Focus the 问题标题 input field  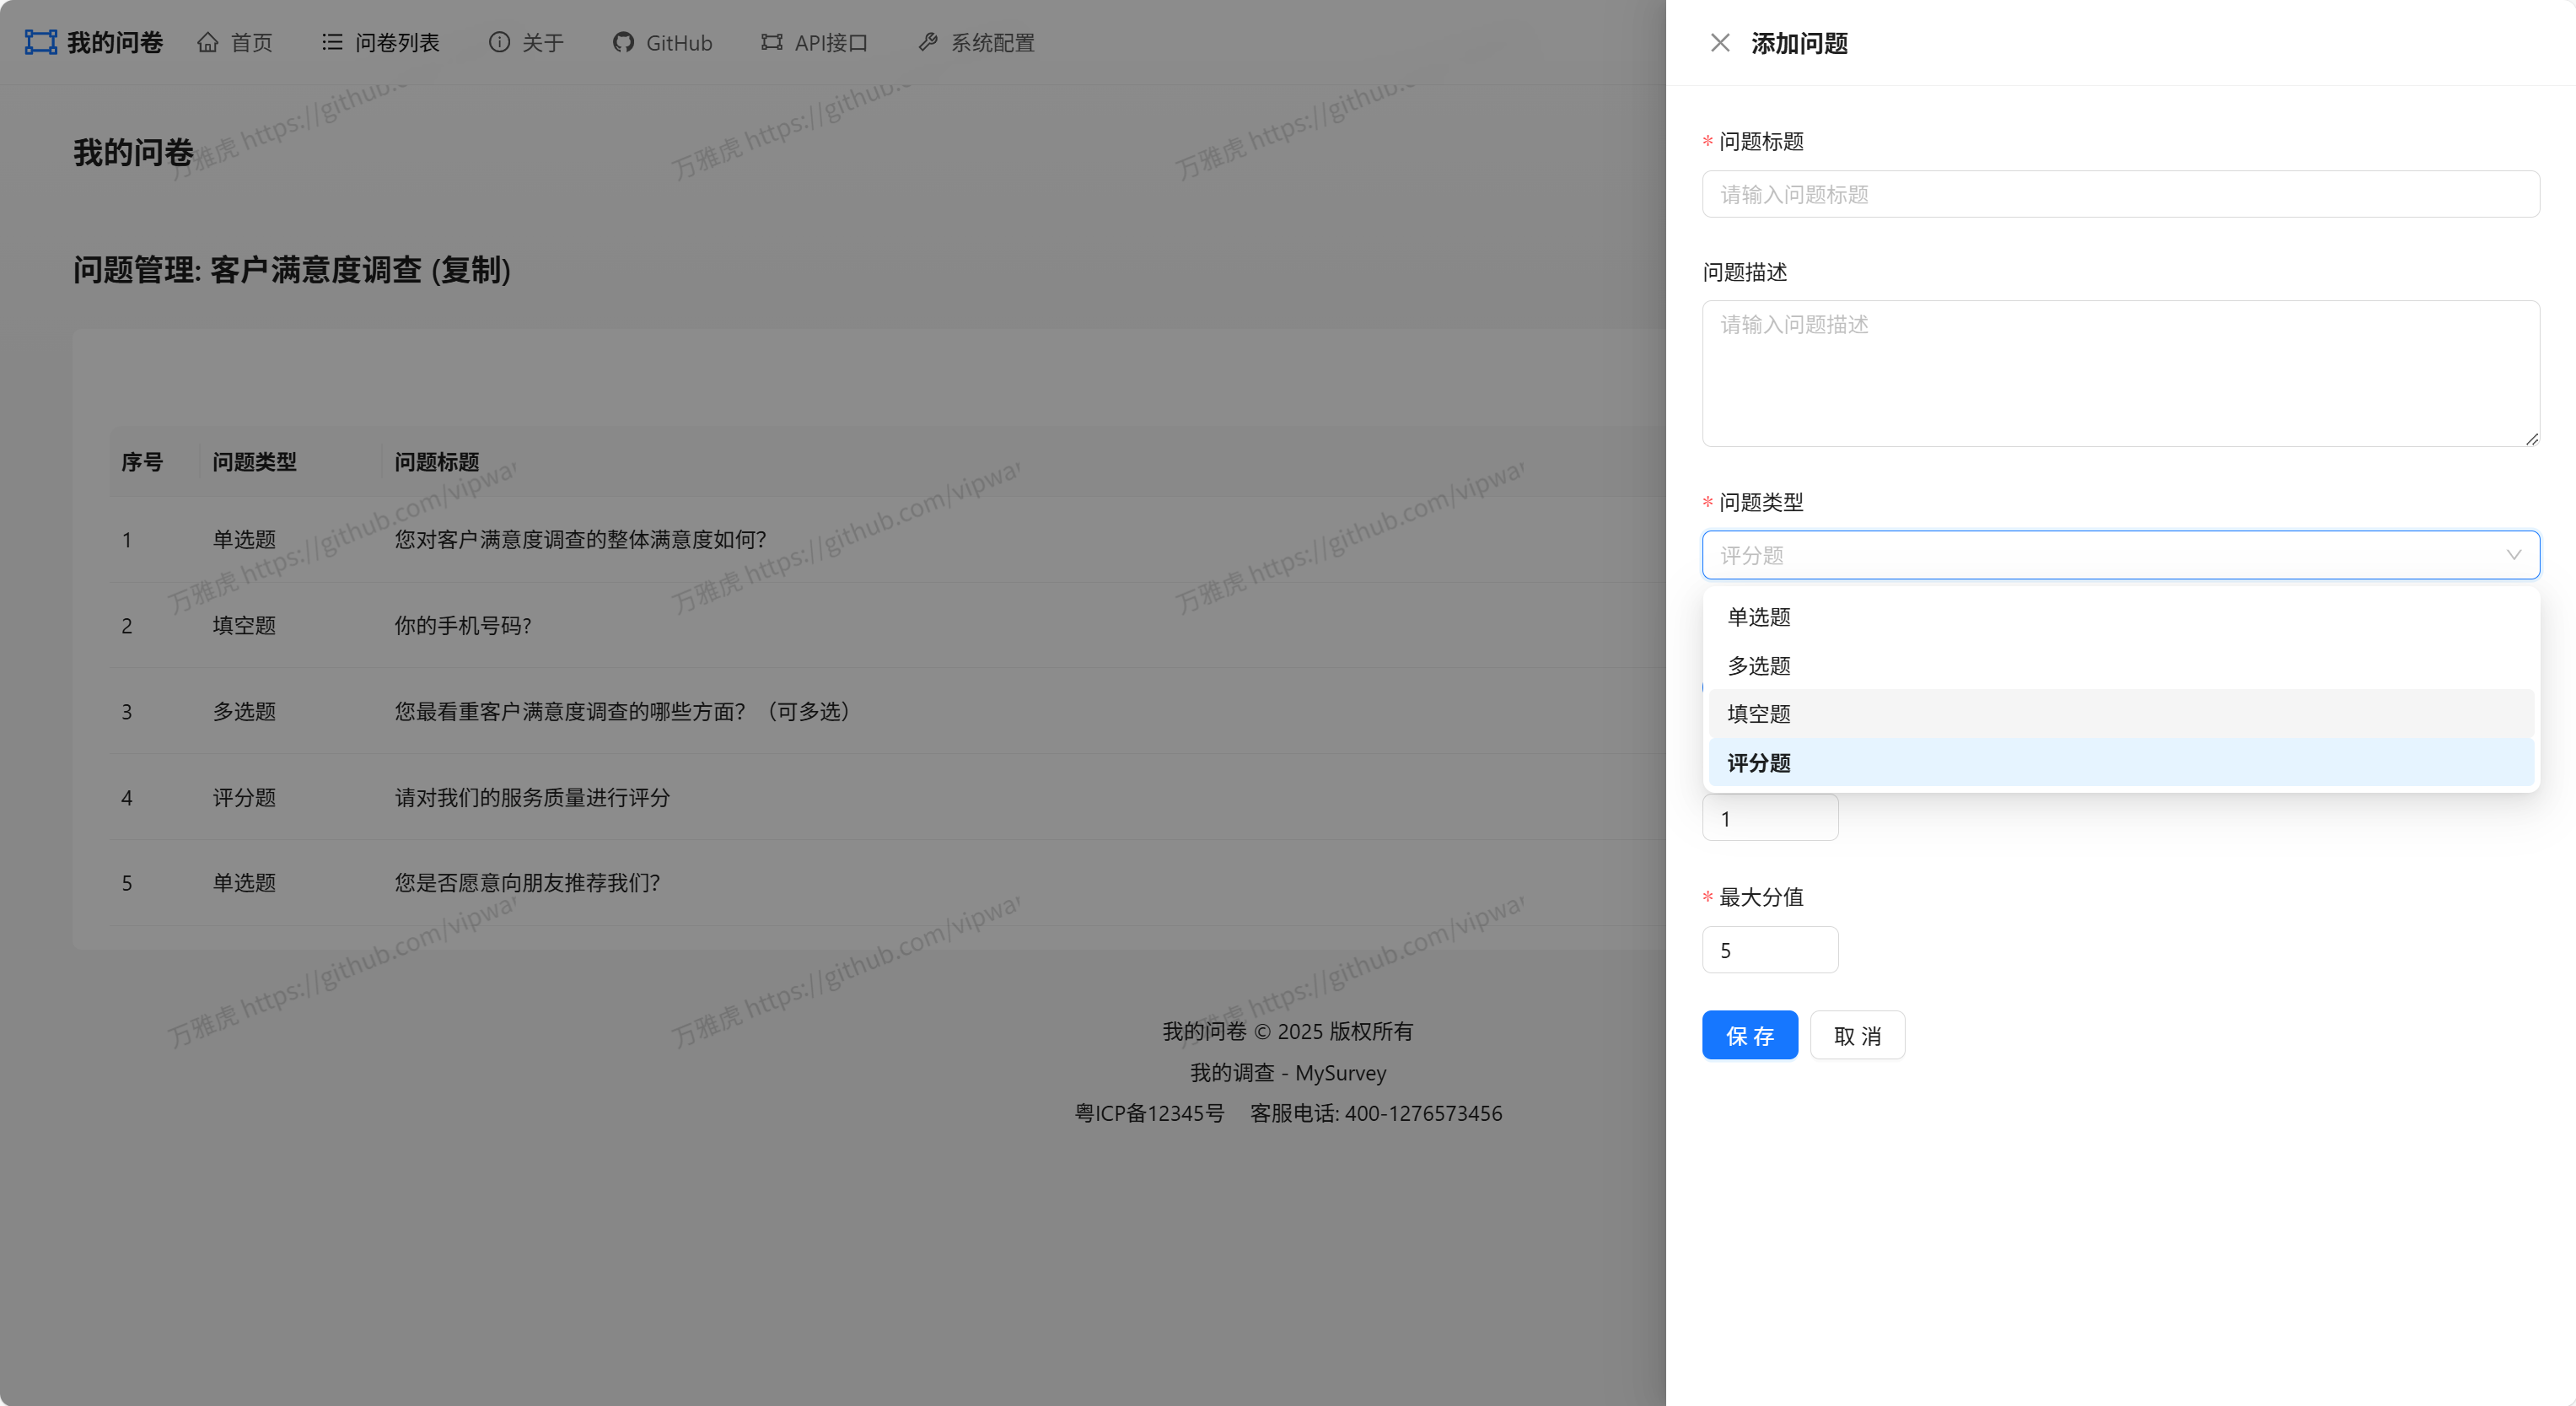point(2120,194)
